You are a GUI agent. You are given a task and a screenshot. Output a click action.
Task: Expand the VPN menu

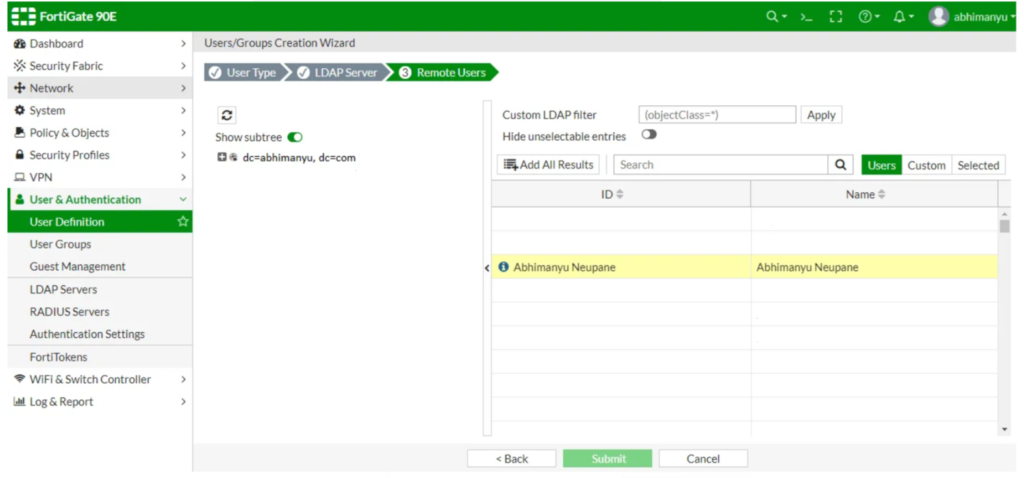(100, 177)
